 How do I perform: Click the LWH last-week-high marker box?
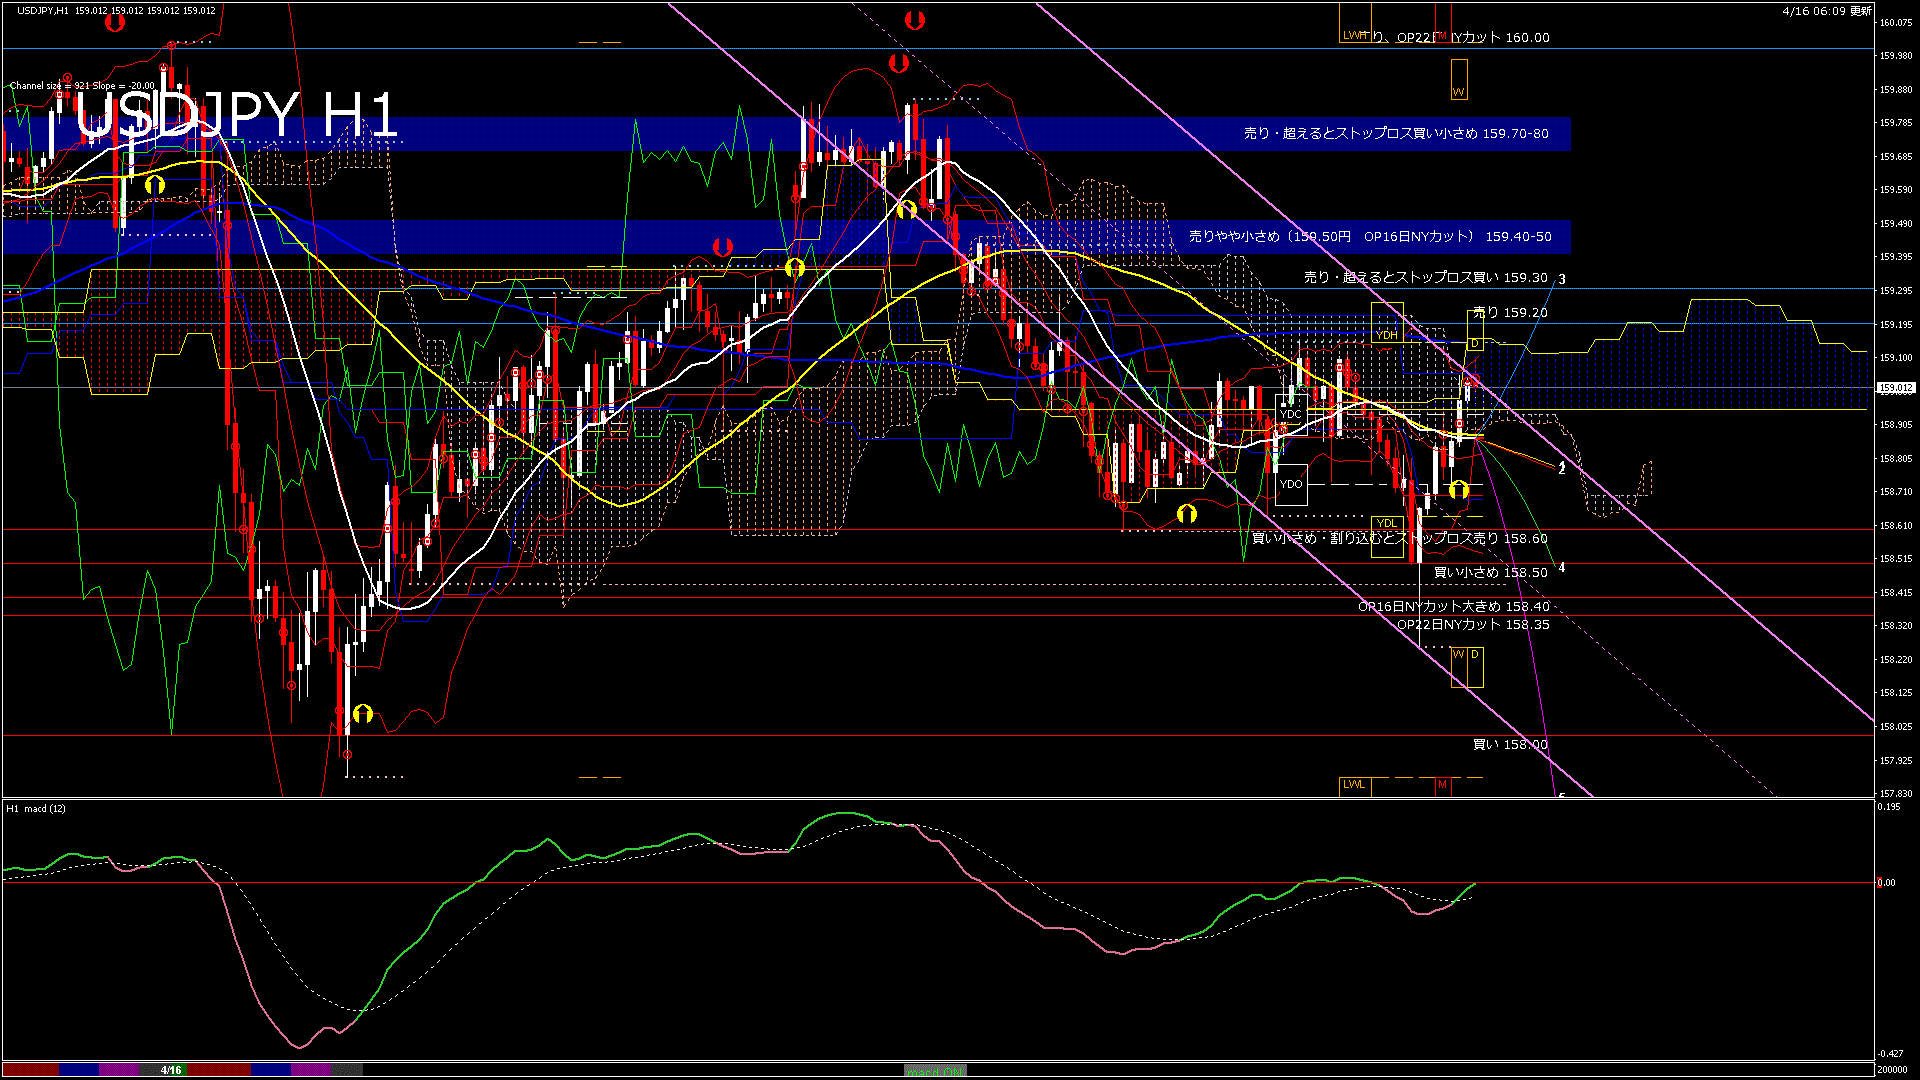click(x=1355, y=33)
